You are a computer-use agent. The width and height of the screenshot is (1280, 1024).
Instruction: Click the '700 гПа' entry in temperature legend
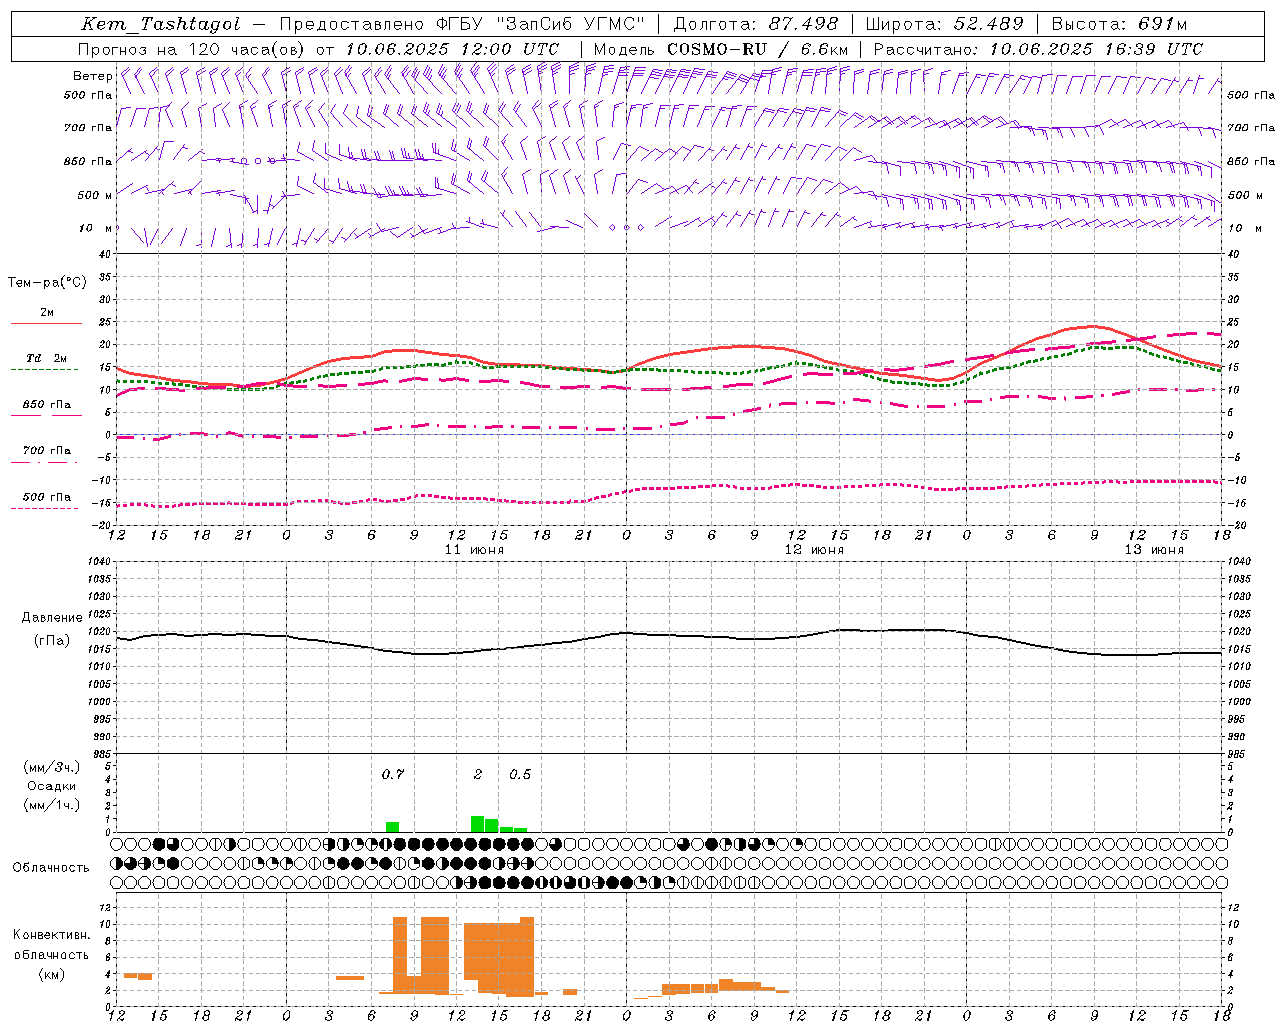47,451
